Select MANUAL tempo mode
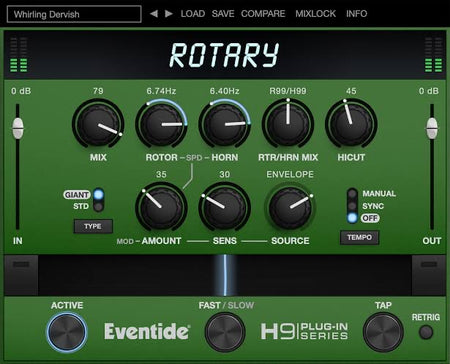The height and width of the screenshot is (364, 450). point(352,193)
